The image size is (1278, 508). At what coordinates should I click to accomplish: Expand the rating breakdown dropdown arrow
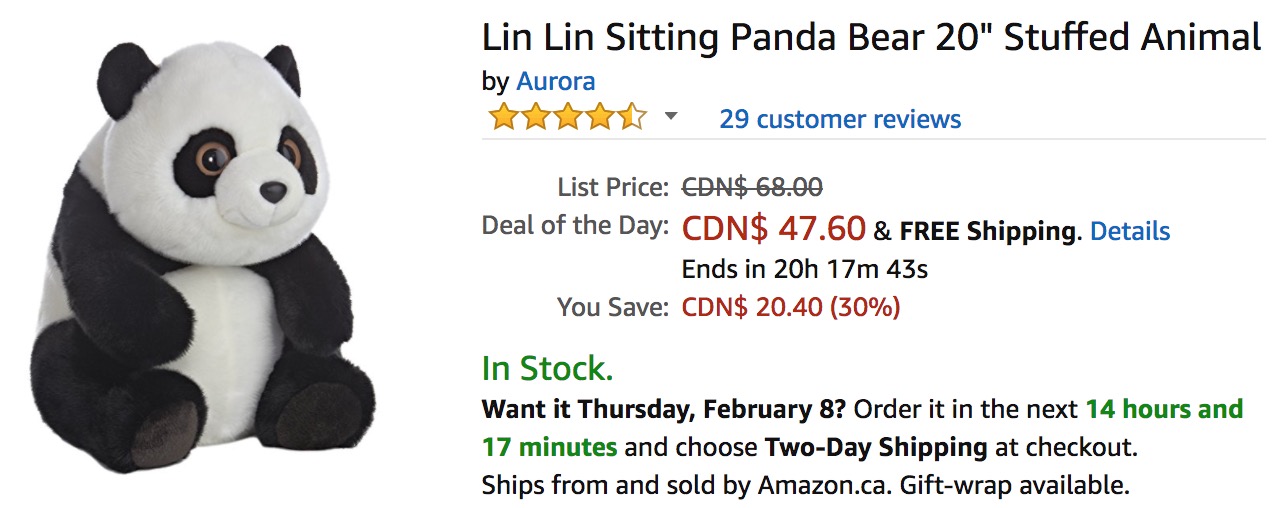tap(671, 117)
